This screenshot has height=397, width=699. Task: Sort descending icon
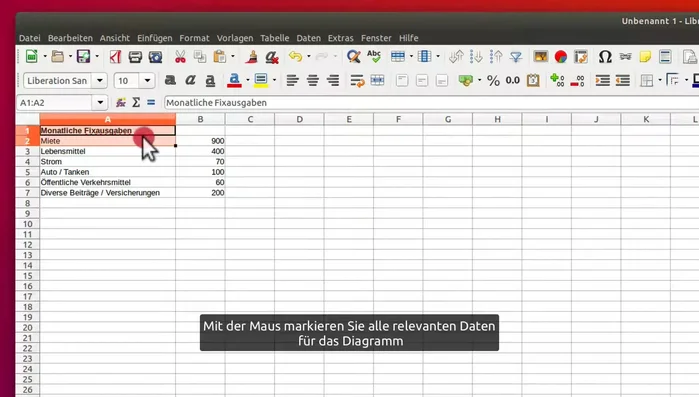pos(496,57)
